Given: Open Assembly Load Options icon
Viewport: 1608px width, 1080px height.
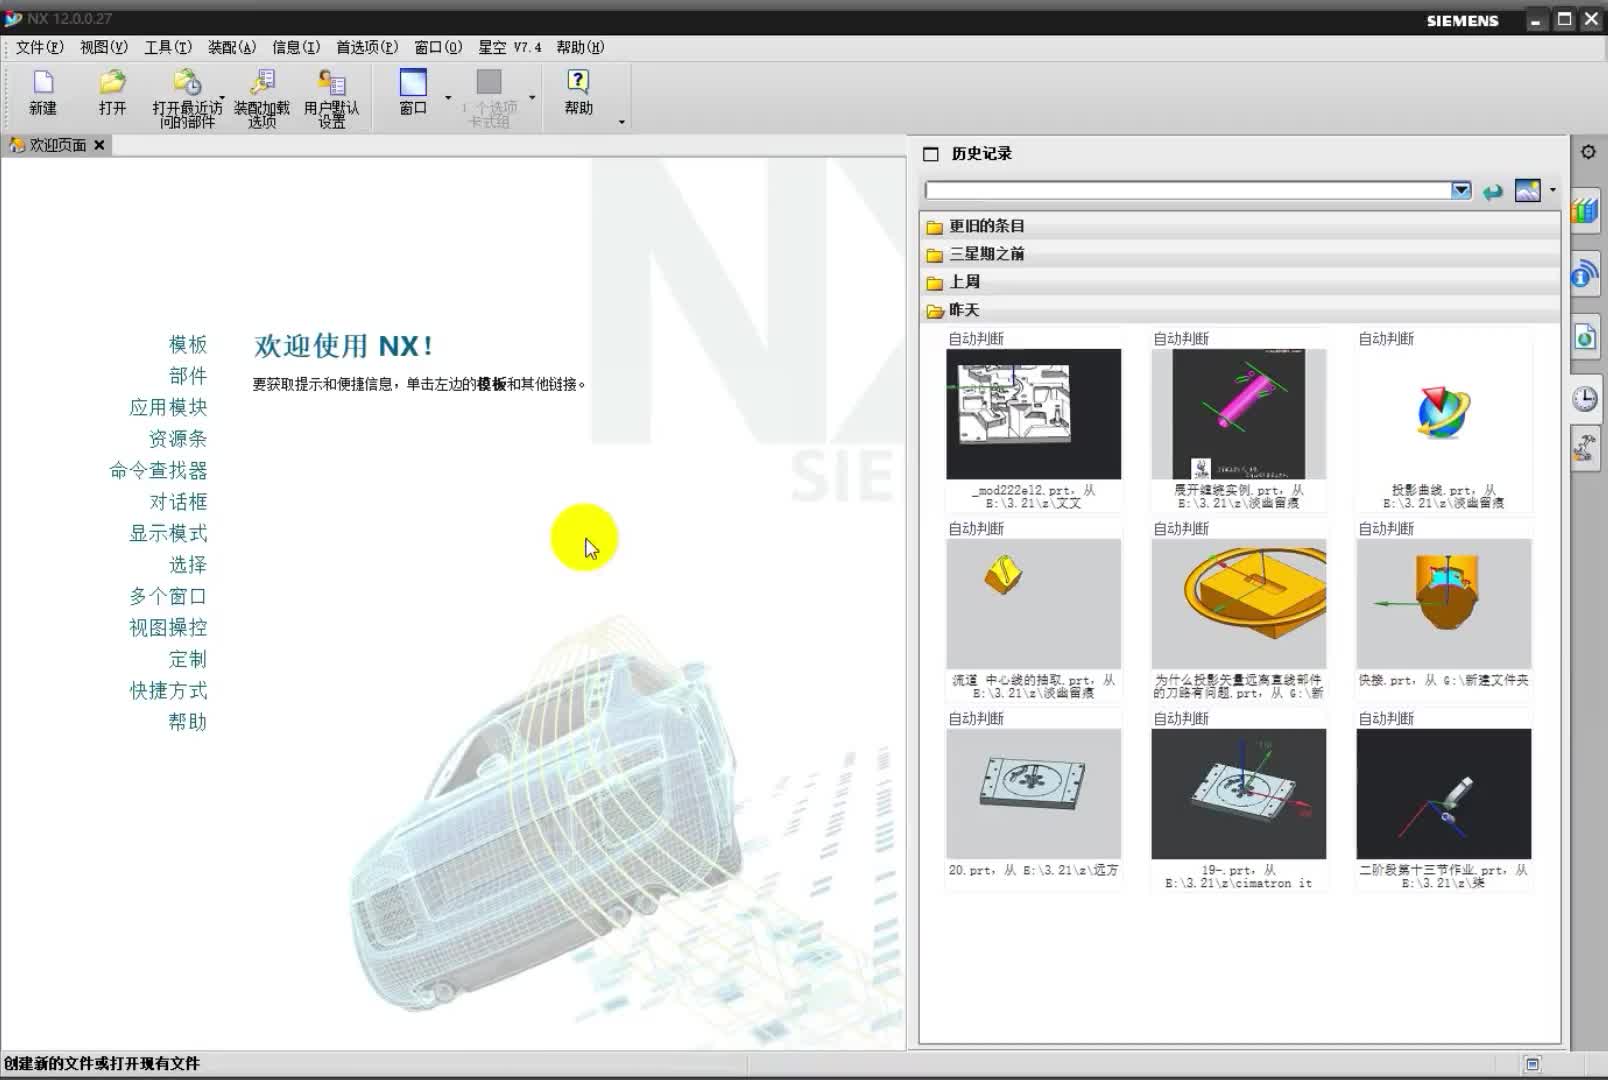Looking at the screenshot, I should pos(262,83).
